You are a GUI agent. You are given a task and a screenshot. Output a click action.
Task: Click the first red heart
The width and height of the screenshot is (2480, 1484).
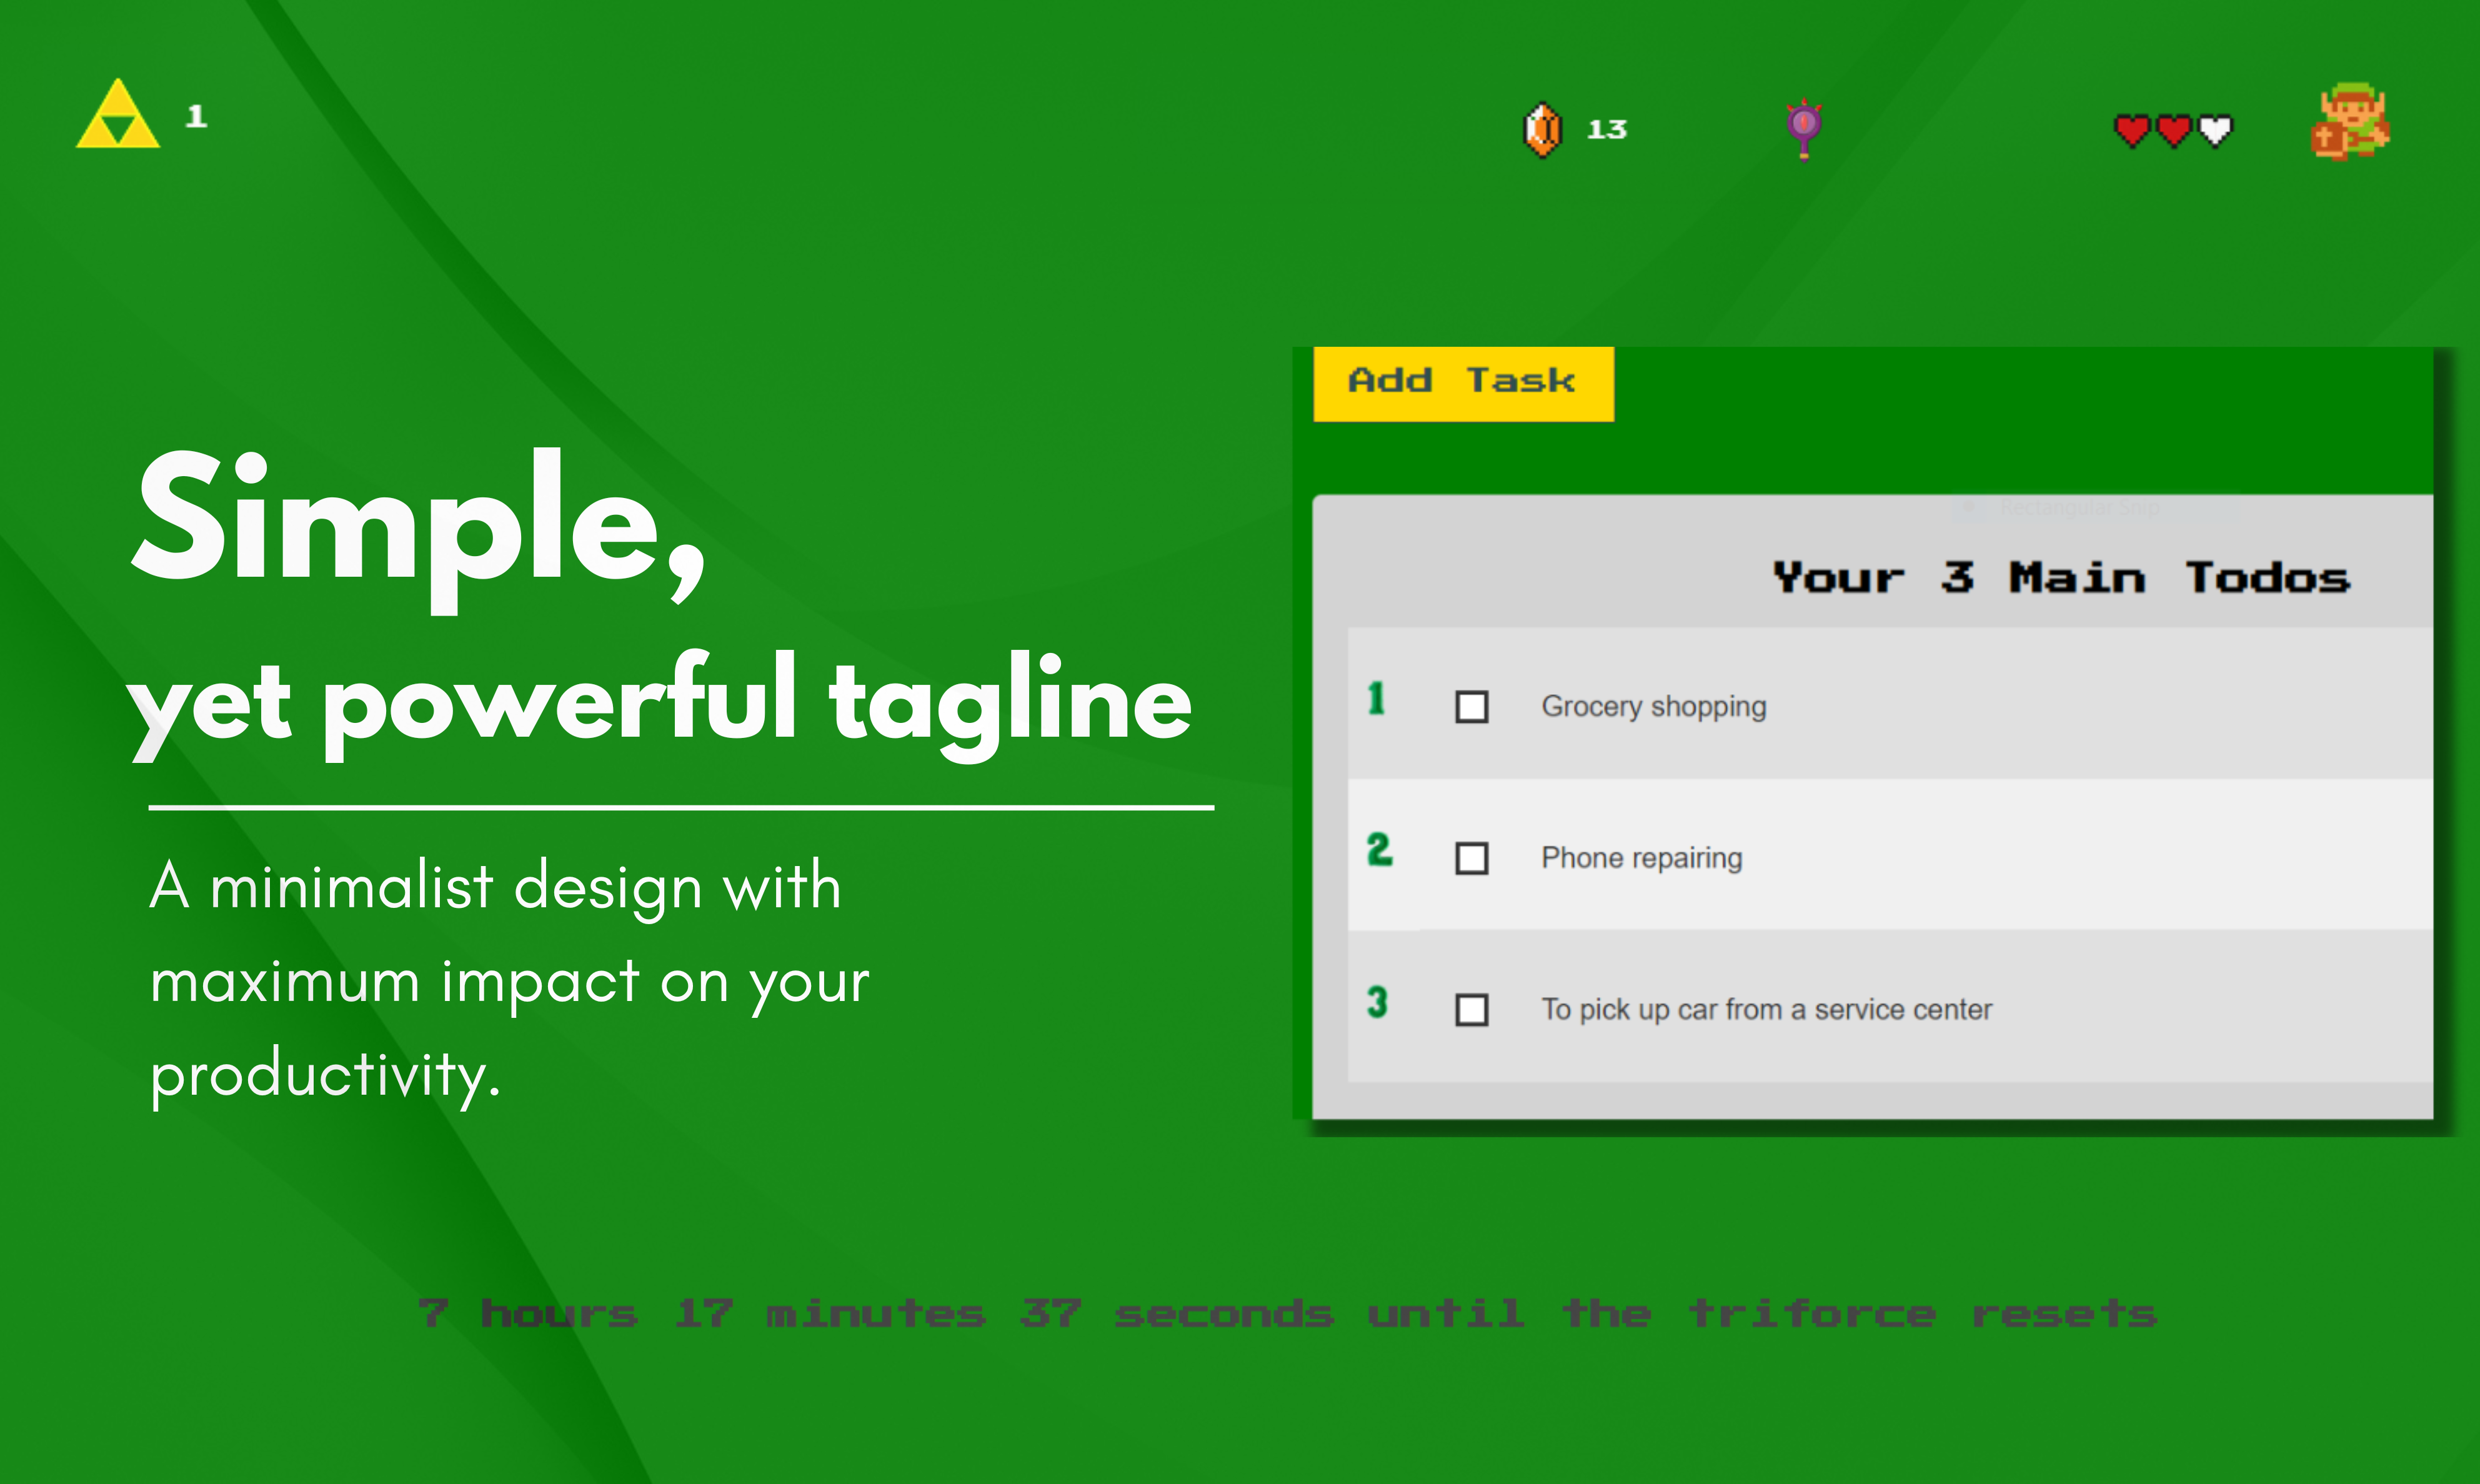[x=2131, y=131]
